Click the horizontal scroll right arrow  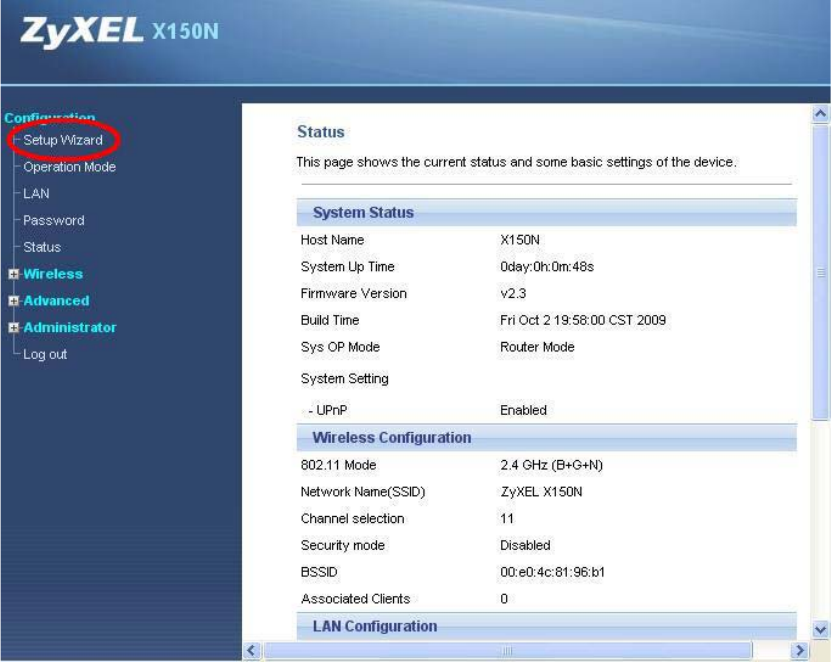point(799,650)
